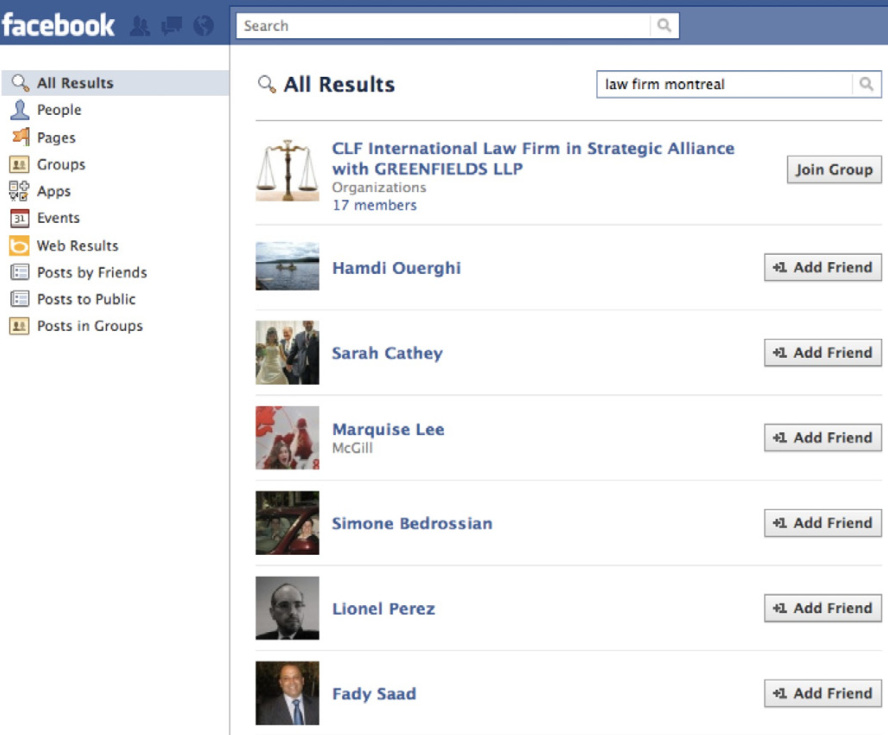This screenshot has width=888, height=735.
Task: Add Hamdi Ouerghi as friend
Action: pos(822,267)
